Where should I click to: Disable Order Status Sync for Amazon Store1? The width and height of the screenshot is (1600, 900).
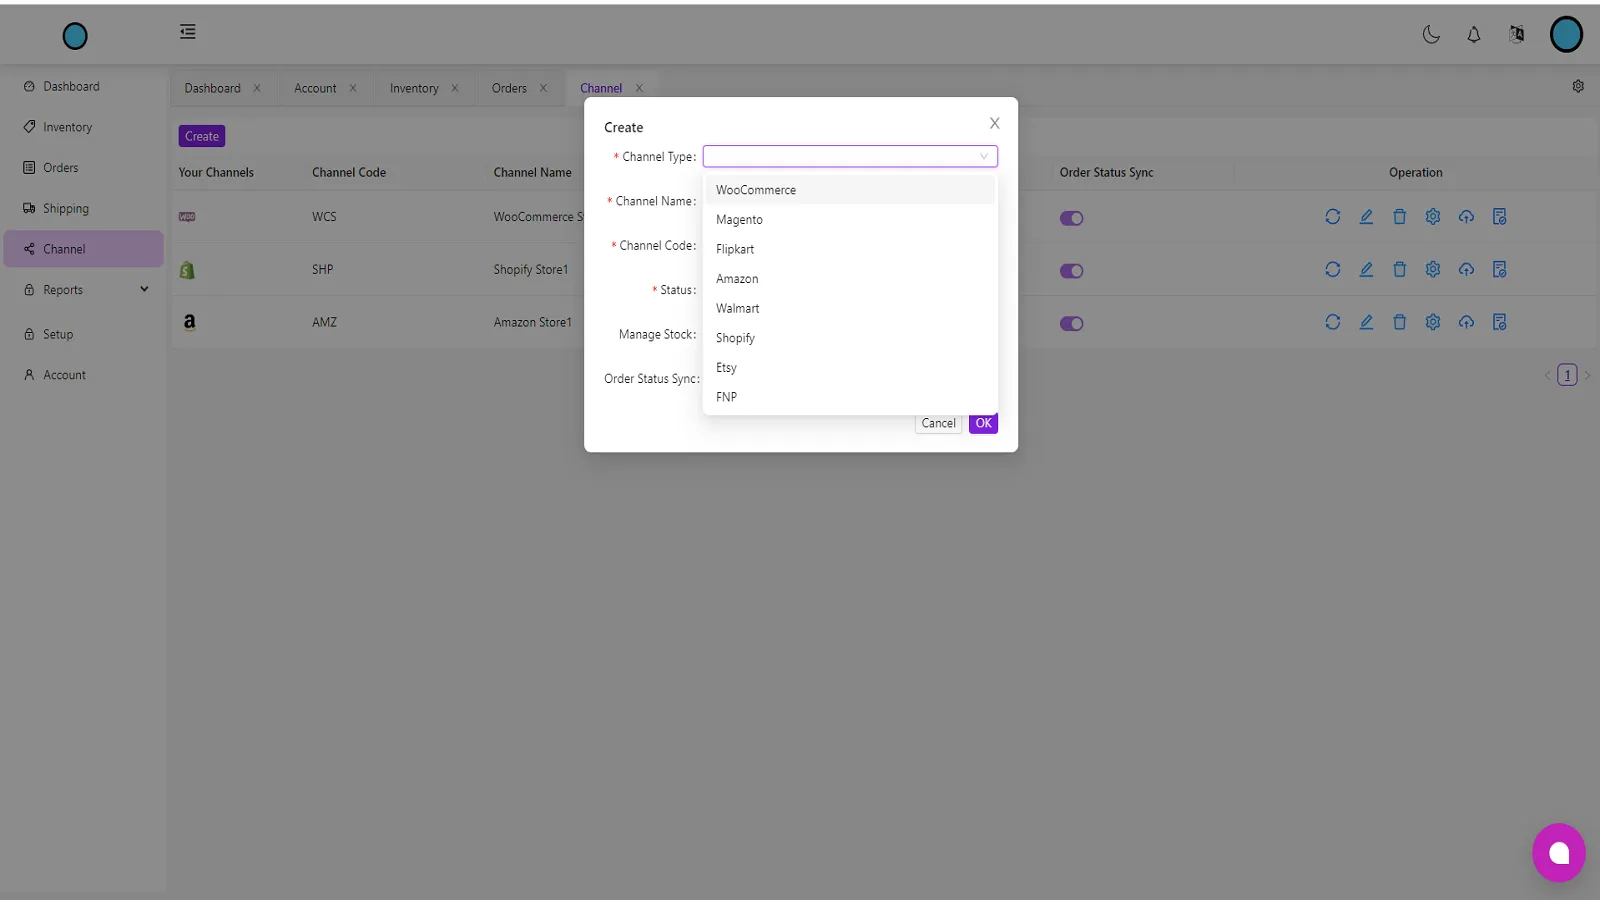[x=1071, y=323]
